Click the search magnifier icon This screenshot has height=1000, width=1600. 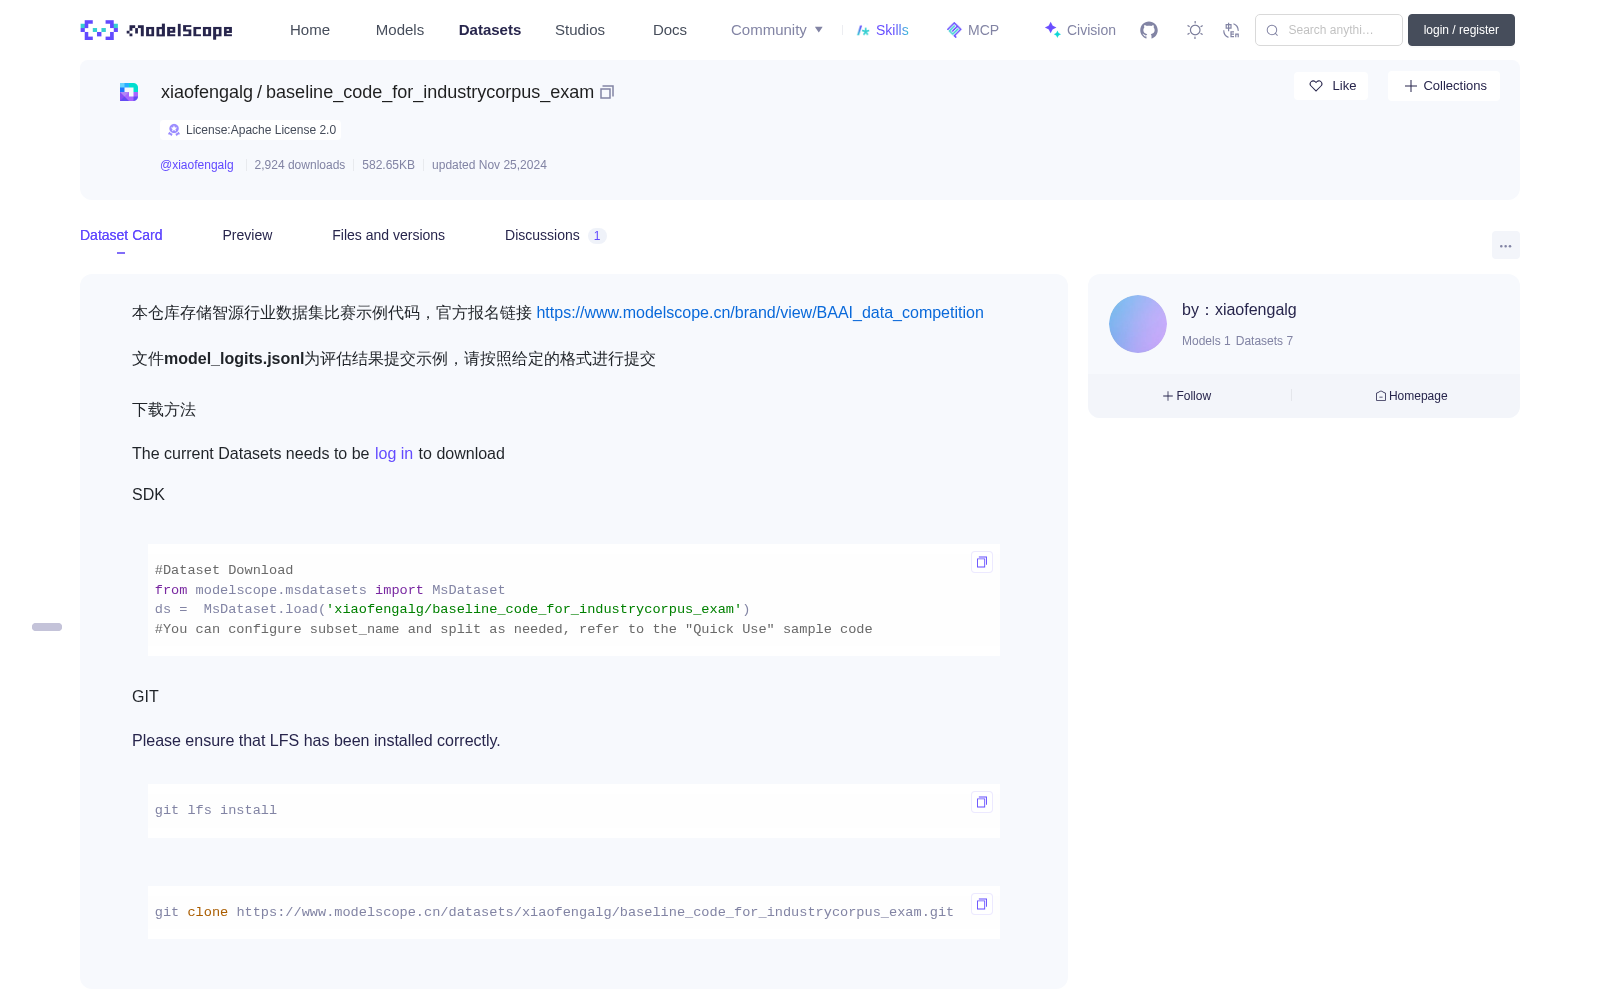(x=1272, y=30)
